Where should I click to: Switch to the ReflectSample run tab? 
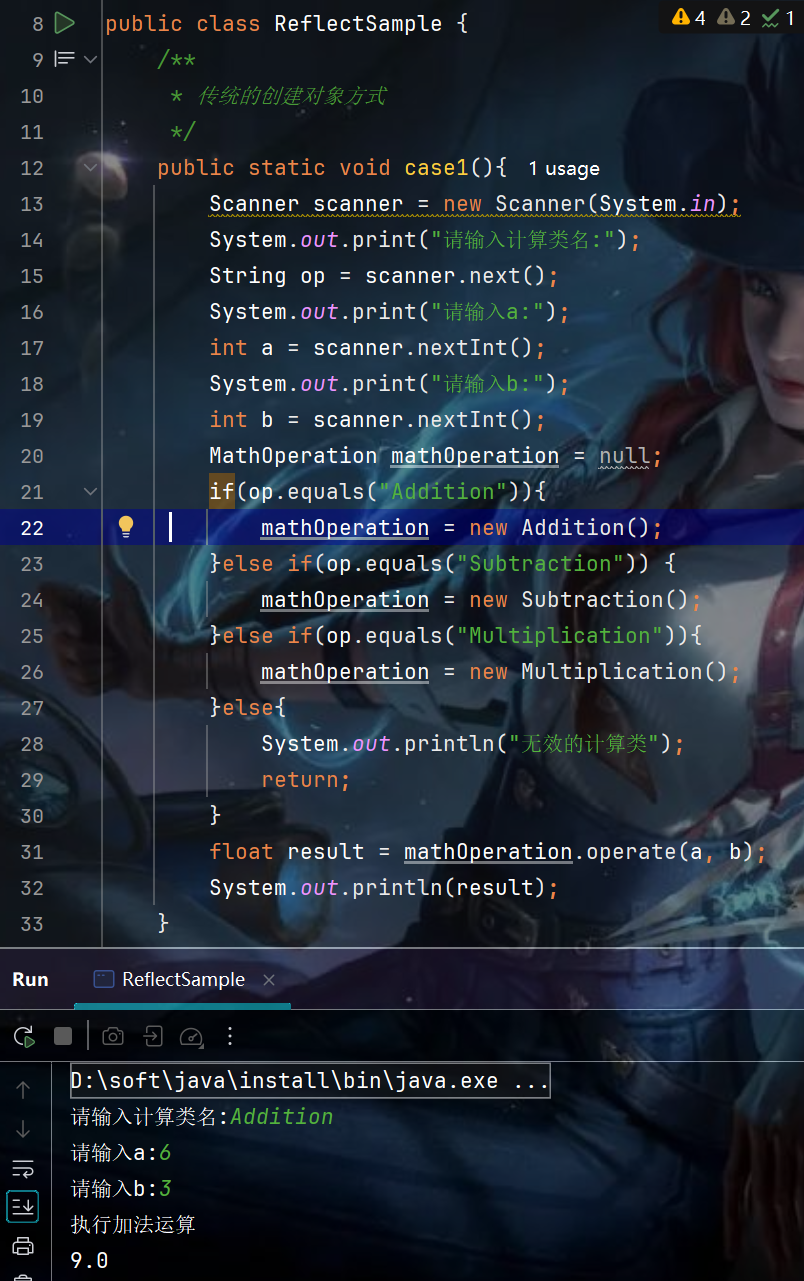click(x=182, y=980)
